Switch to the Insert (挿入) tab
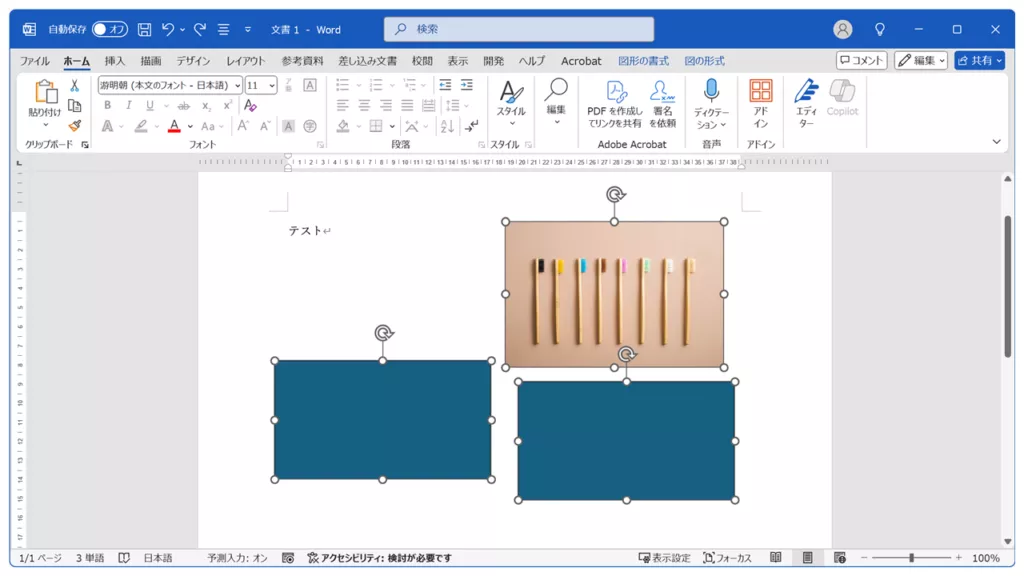The image size is (1024, 576). click(x=115, y=61)
